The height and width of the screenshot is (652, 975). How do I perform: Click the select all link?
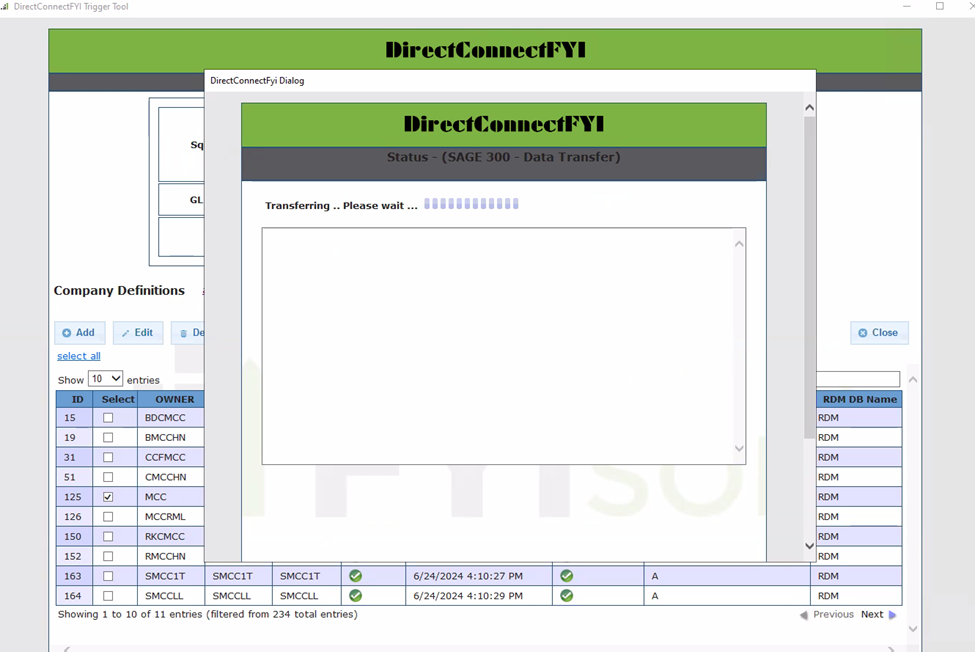(x=79, y=356)
